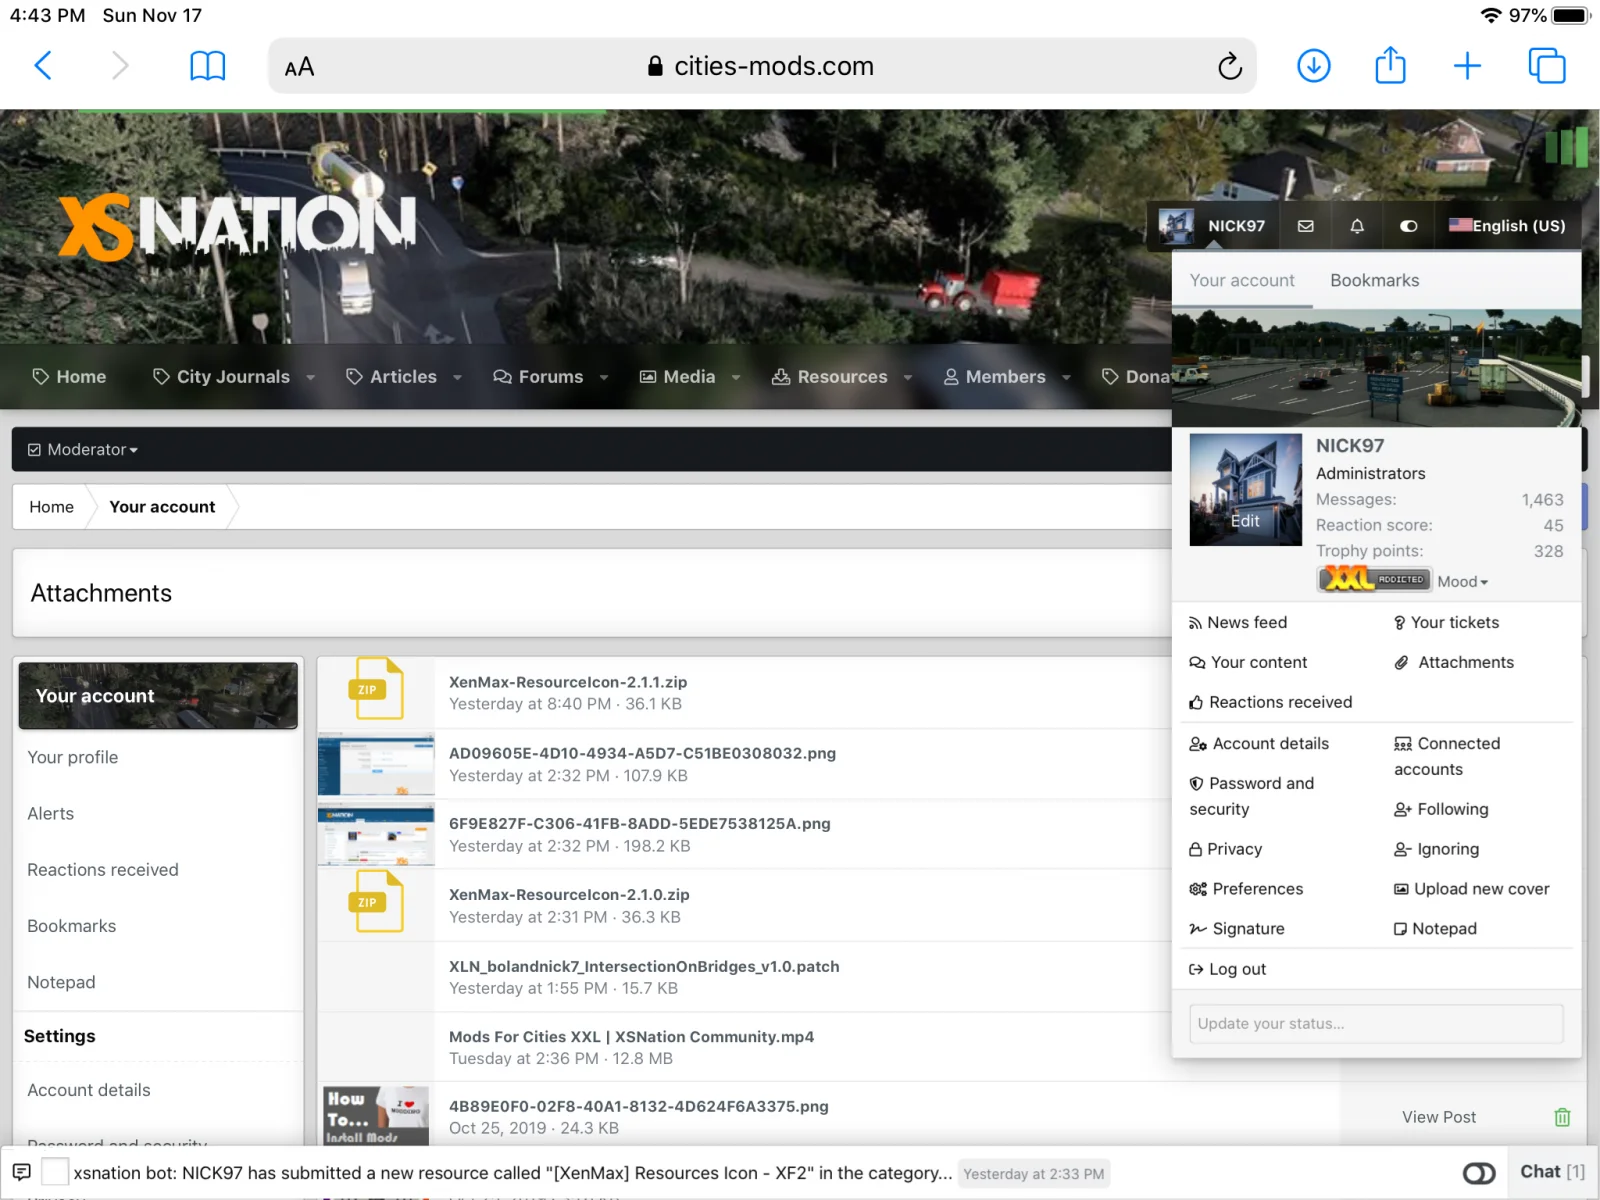Open Account details in account popup
The image size is (1600, 1200).
coord(1259,743)
